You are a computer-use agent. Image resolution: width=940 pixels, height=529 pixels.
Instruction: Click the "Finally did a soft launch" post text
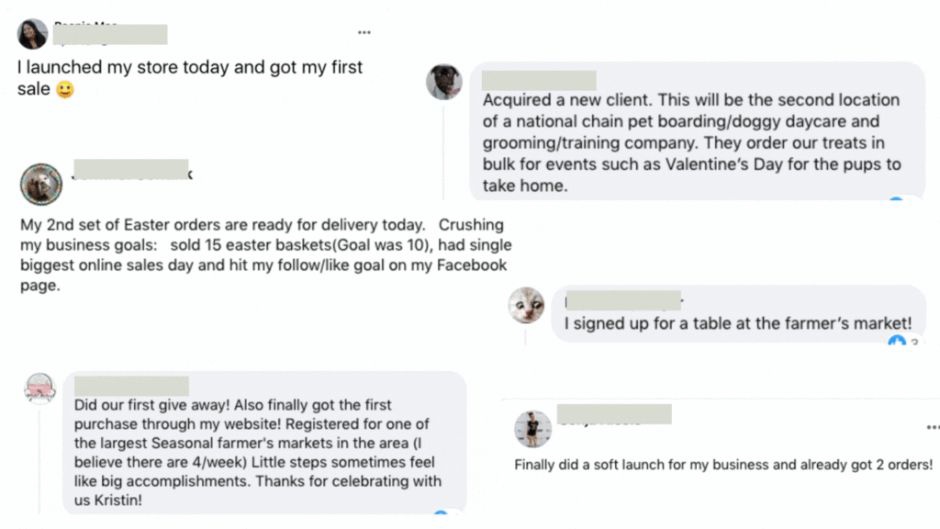tap(723, 465)
